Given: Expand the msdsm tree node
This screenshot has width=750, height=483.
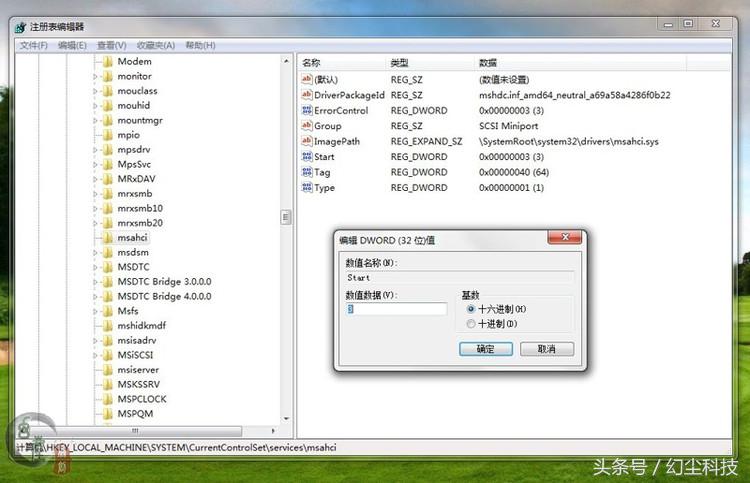Looking at the screenshot, I should coord(95,252).
